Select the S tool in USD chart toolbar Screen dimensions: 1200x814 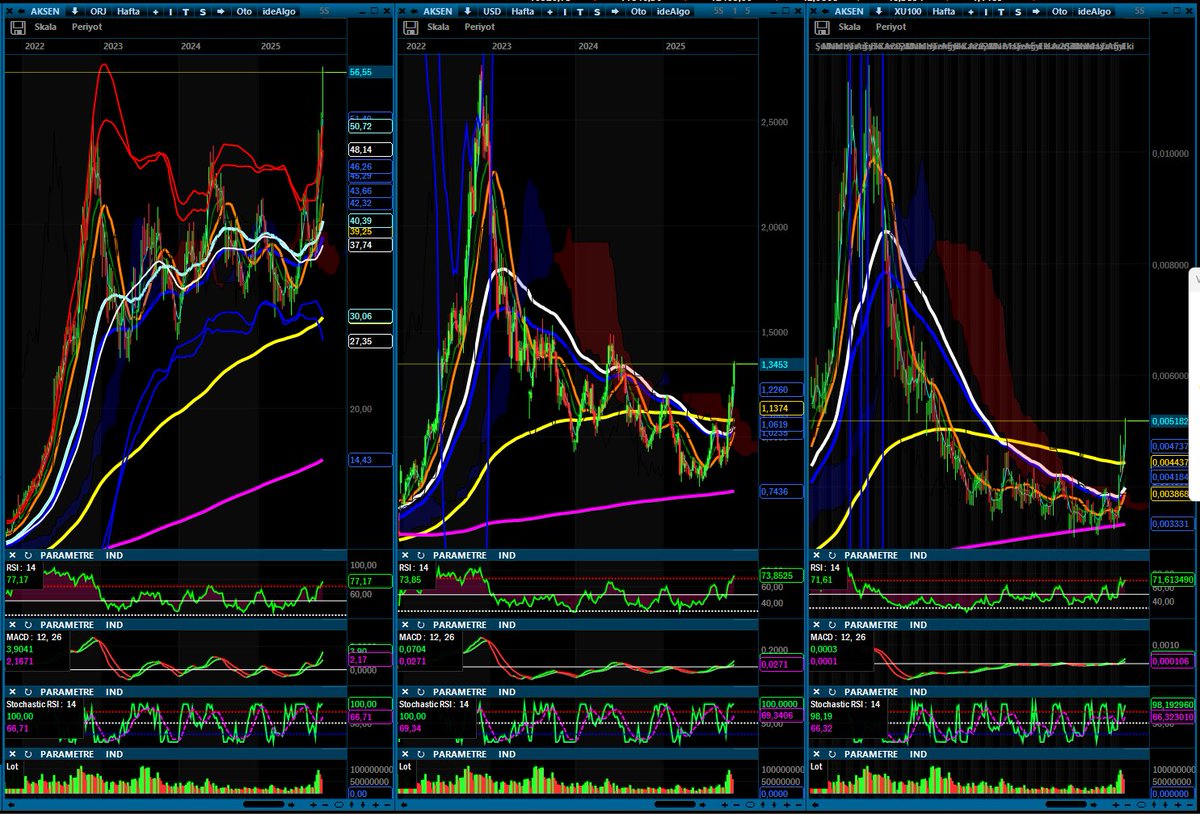(x=596, y=12)
